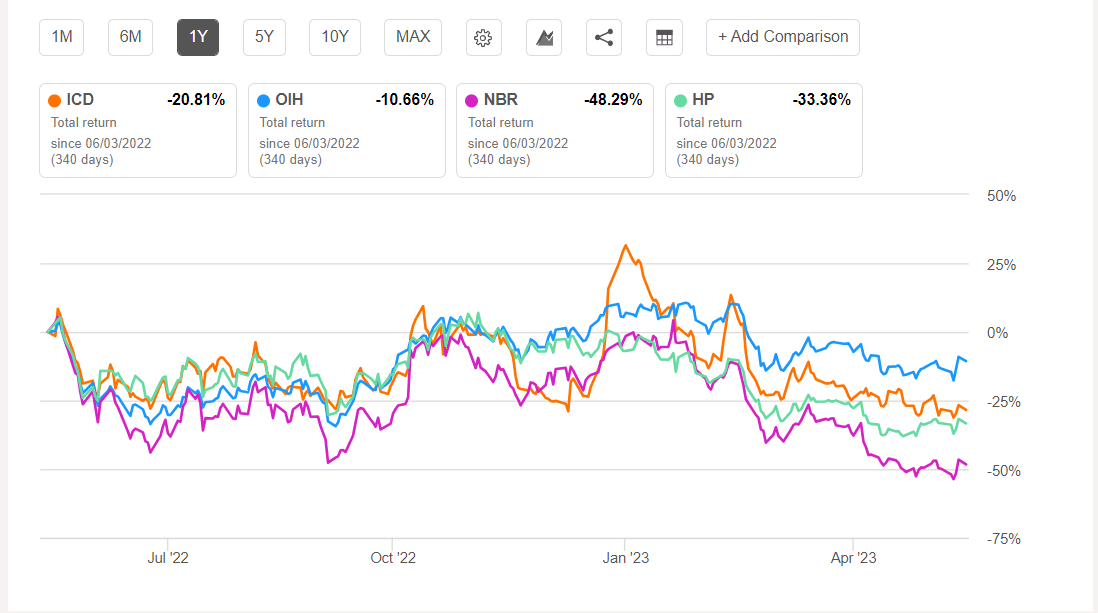Select the 6M time range
This screenshot has height=613, width=1098.
130,37
